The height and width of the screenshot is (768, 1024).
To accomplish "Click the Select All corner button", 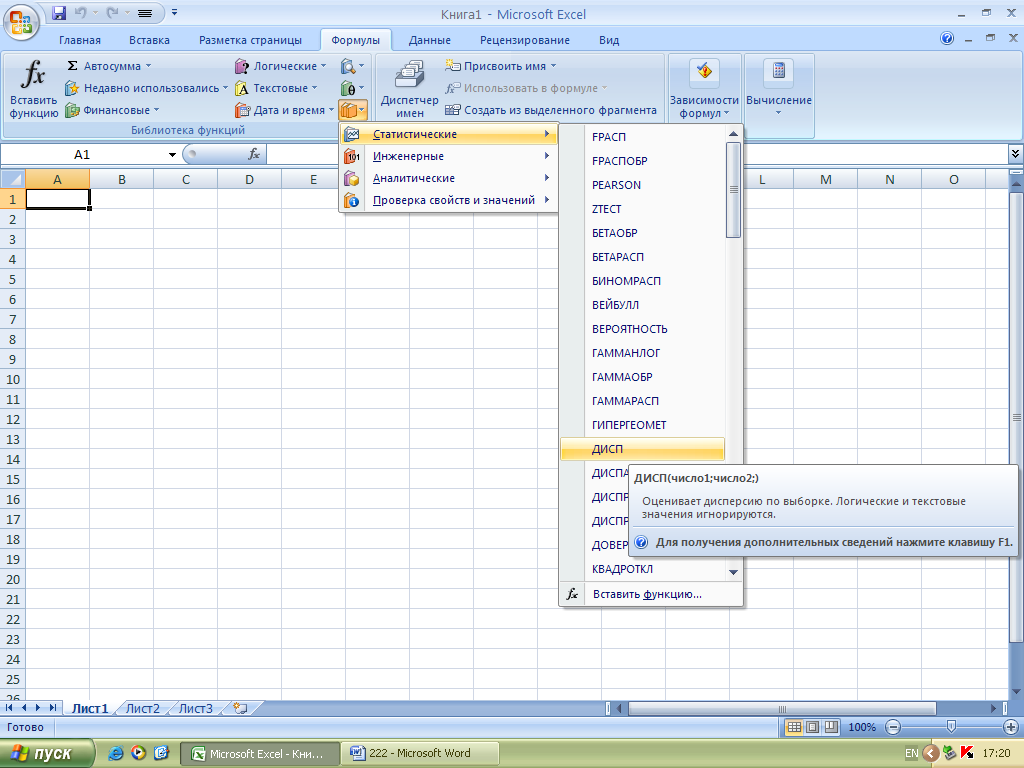I will pos(13,179).
